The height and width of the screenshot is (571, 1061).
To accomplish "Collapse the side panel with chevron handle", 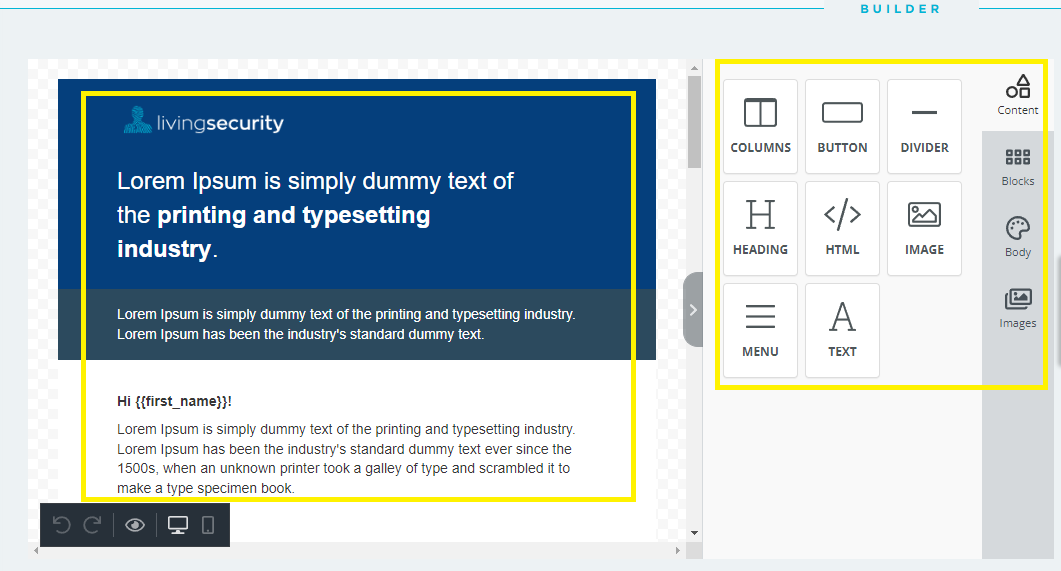I will (x=693, y=310).
